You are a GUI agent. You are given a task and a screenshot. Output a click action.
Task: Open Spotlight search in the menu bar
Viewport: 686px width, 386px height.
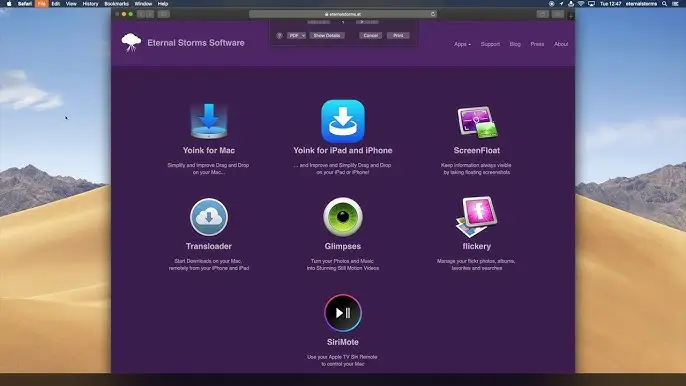(x=664, y=4)
